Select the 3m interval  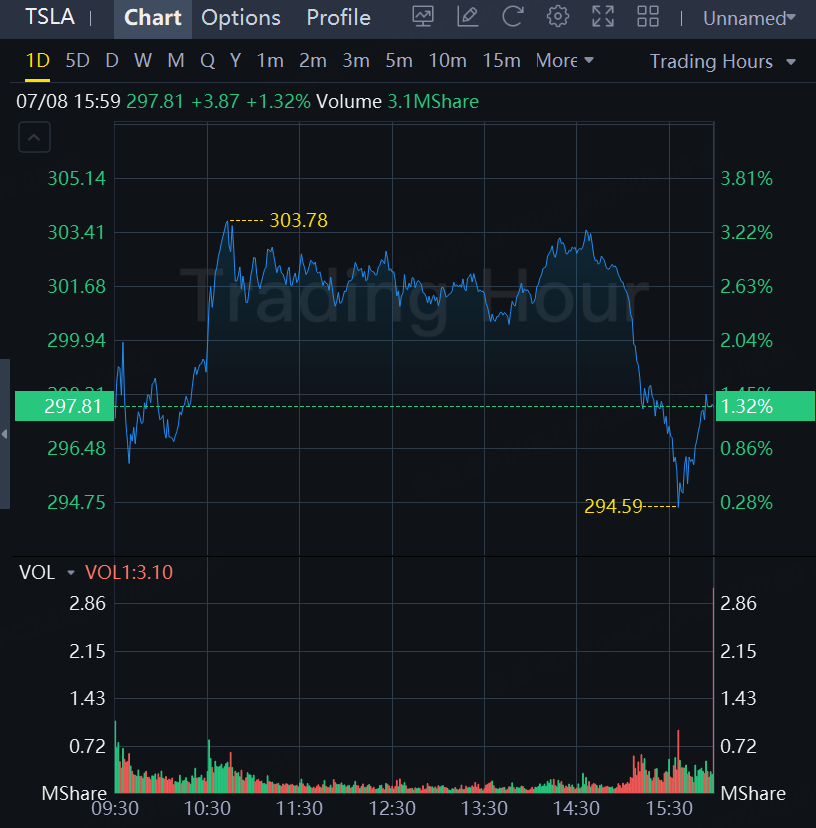tap(356, 61)
